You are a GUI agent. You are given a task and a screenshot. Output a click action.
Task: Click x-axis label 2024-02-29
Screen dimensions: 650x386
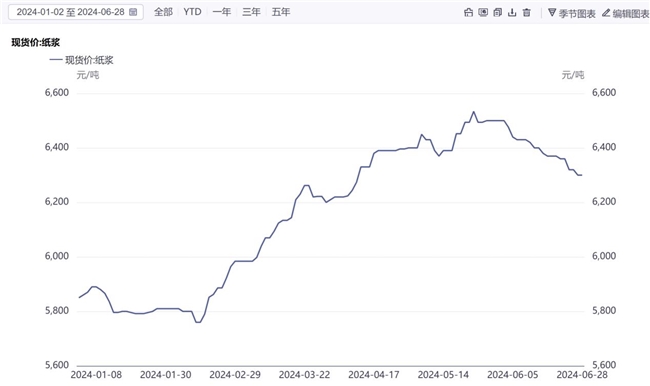pos(235,375)
